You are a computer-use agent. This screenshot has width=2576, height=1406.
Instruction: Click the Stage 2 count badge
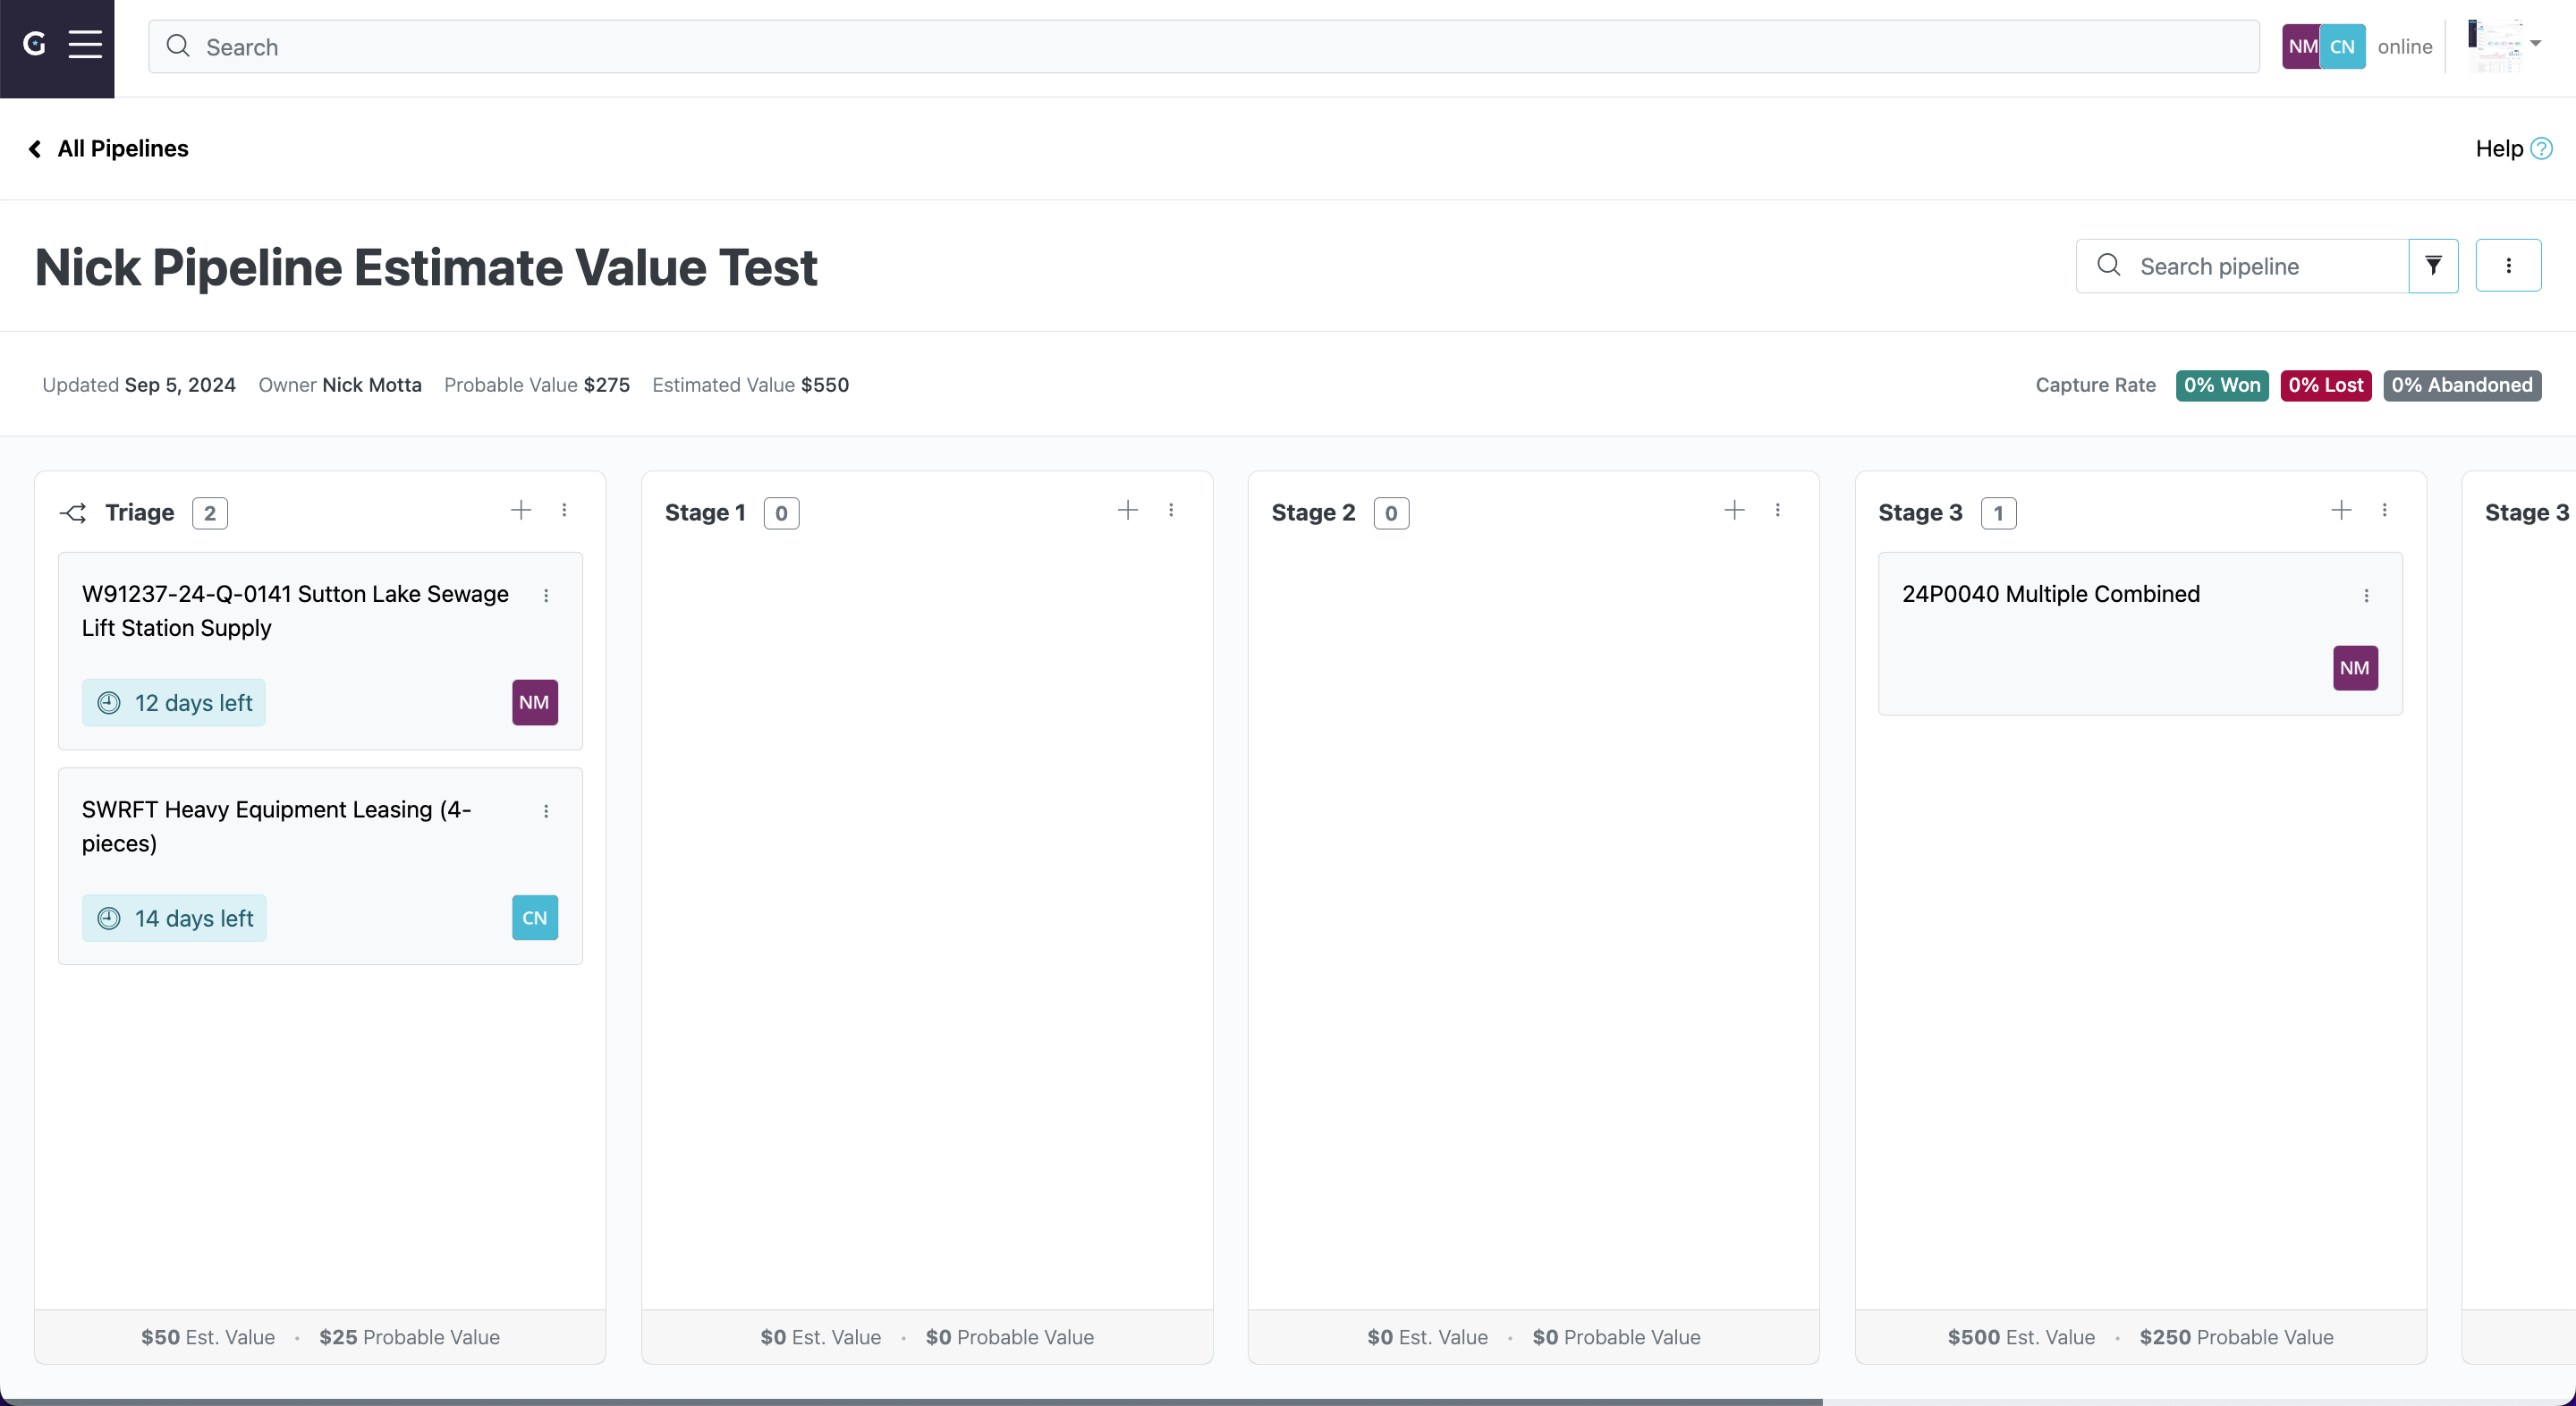click(1391, 513)
